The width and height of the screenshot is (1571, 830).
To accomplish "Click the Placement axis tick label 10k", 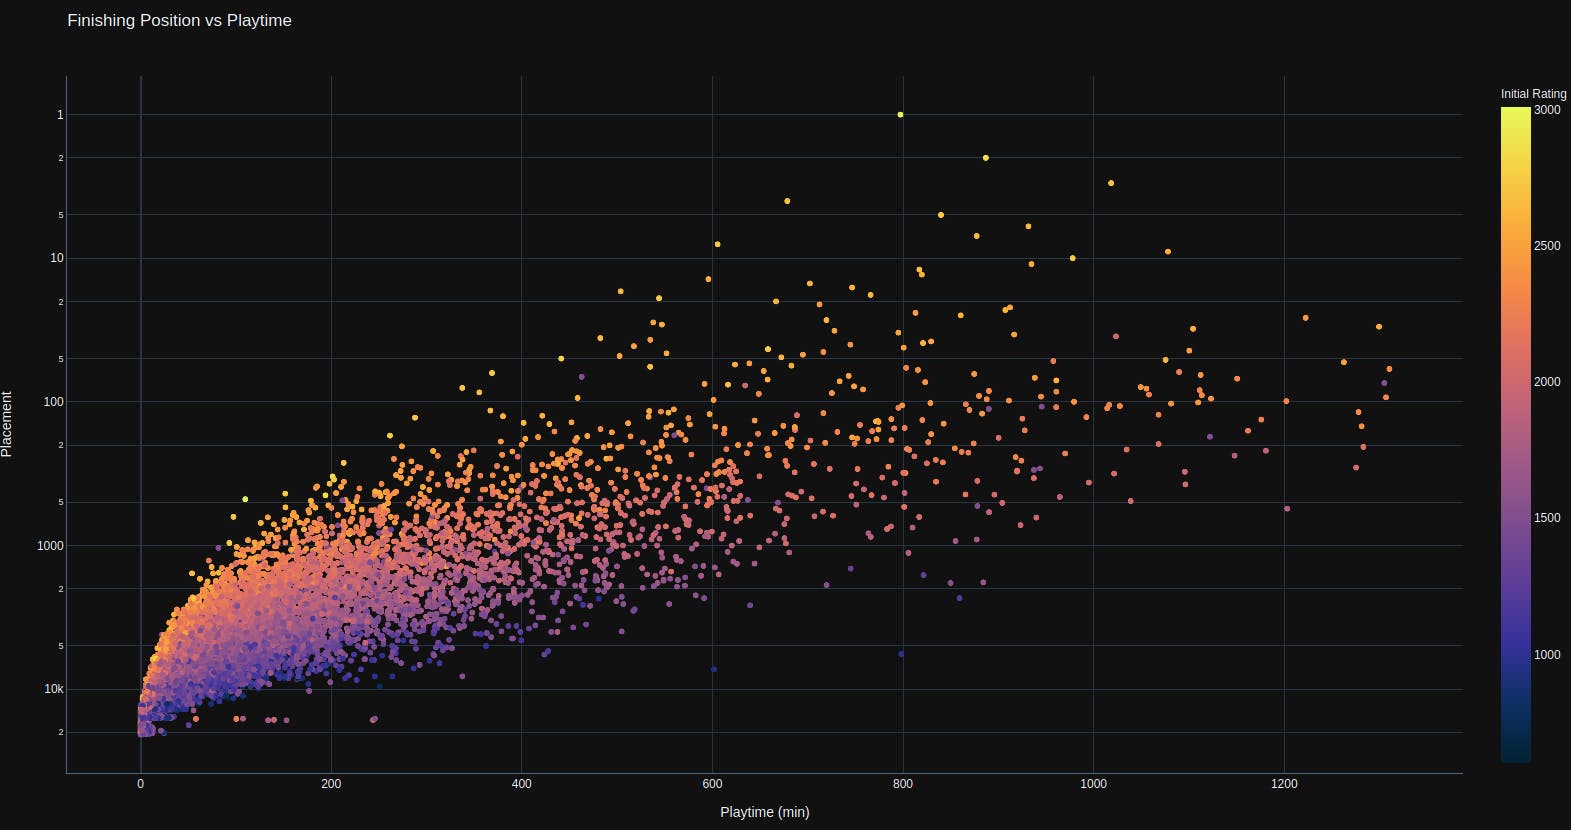I will pos(54,689).
